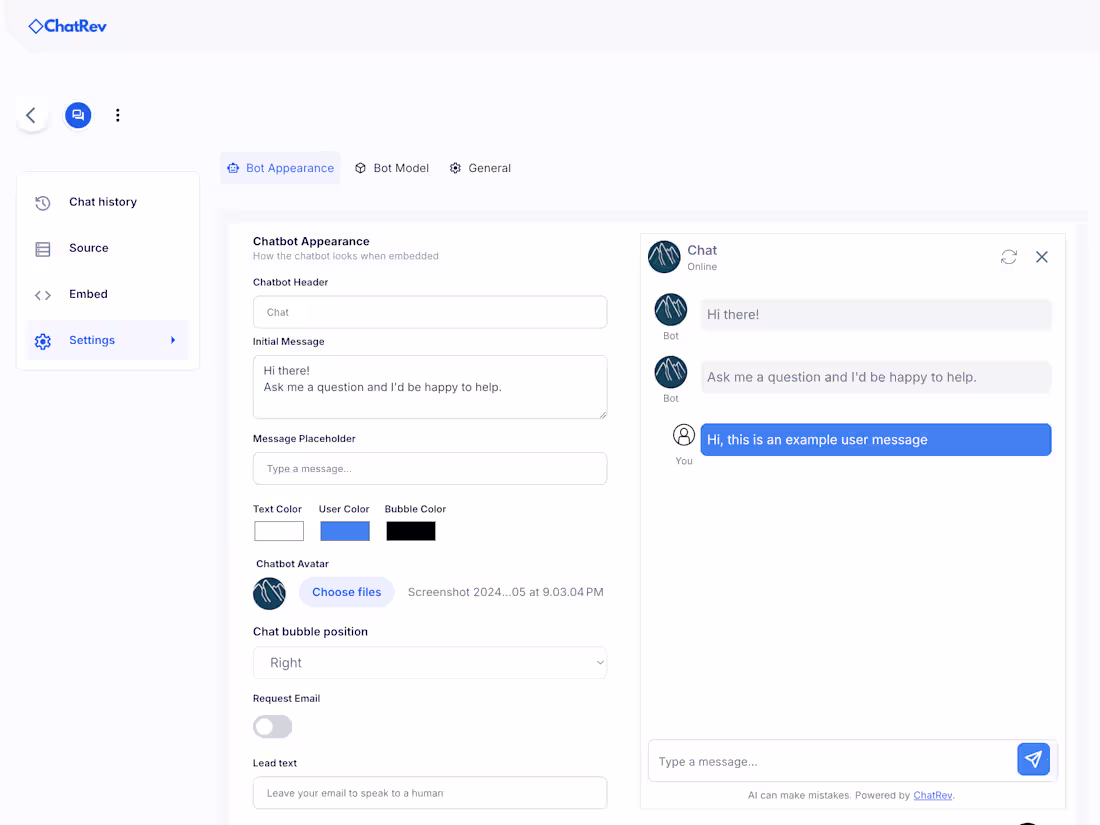Enable the Request Email toggle
Viewport: 1100px width, 825px height.
272,726
